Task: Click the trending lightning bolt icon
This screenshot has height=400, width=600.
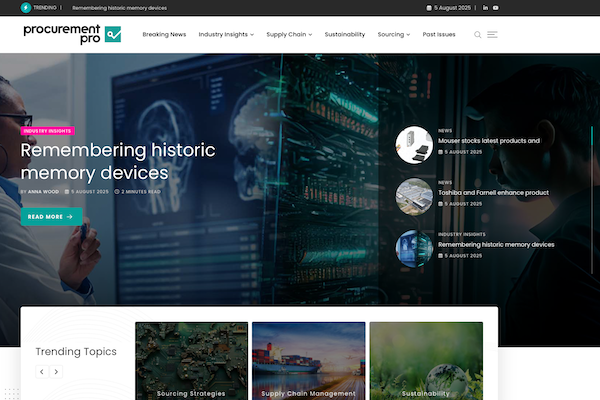Action: click(26, 8)
